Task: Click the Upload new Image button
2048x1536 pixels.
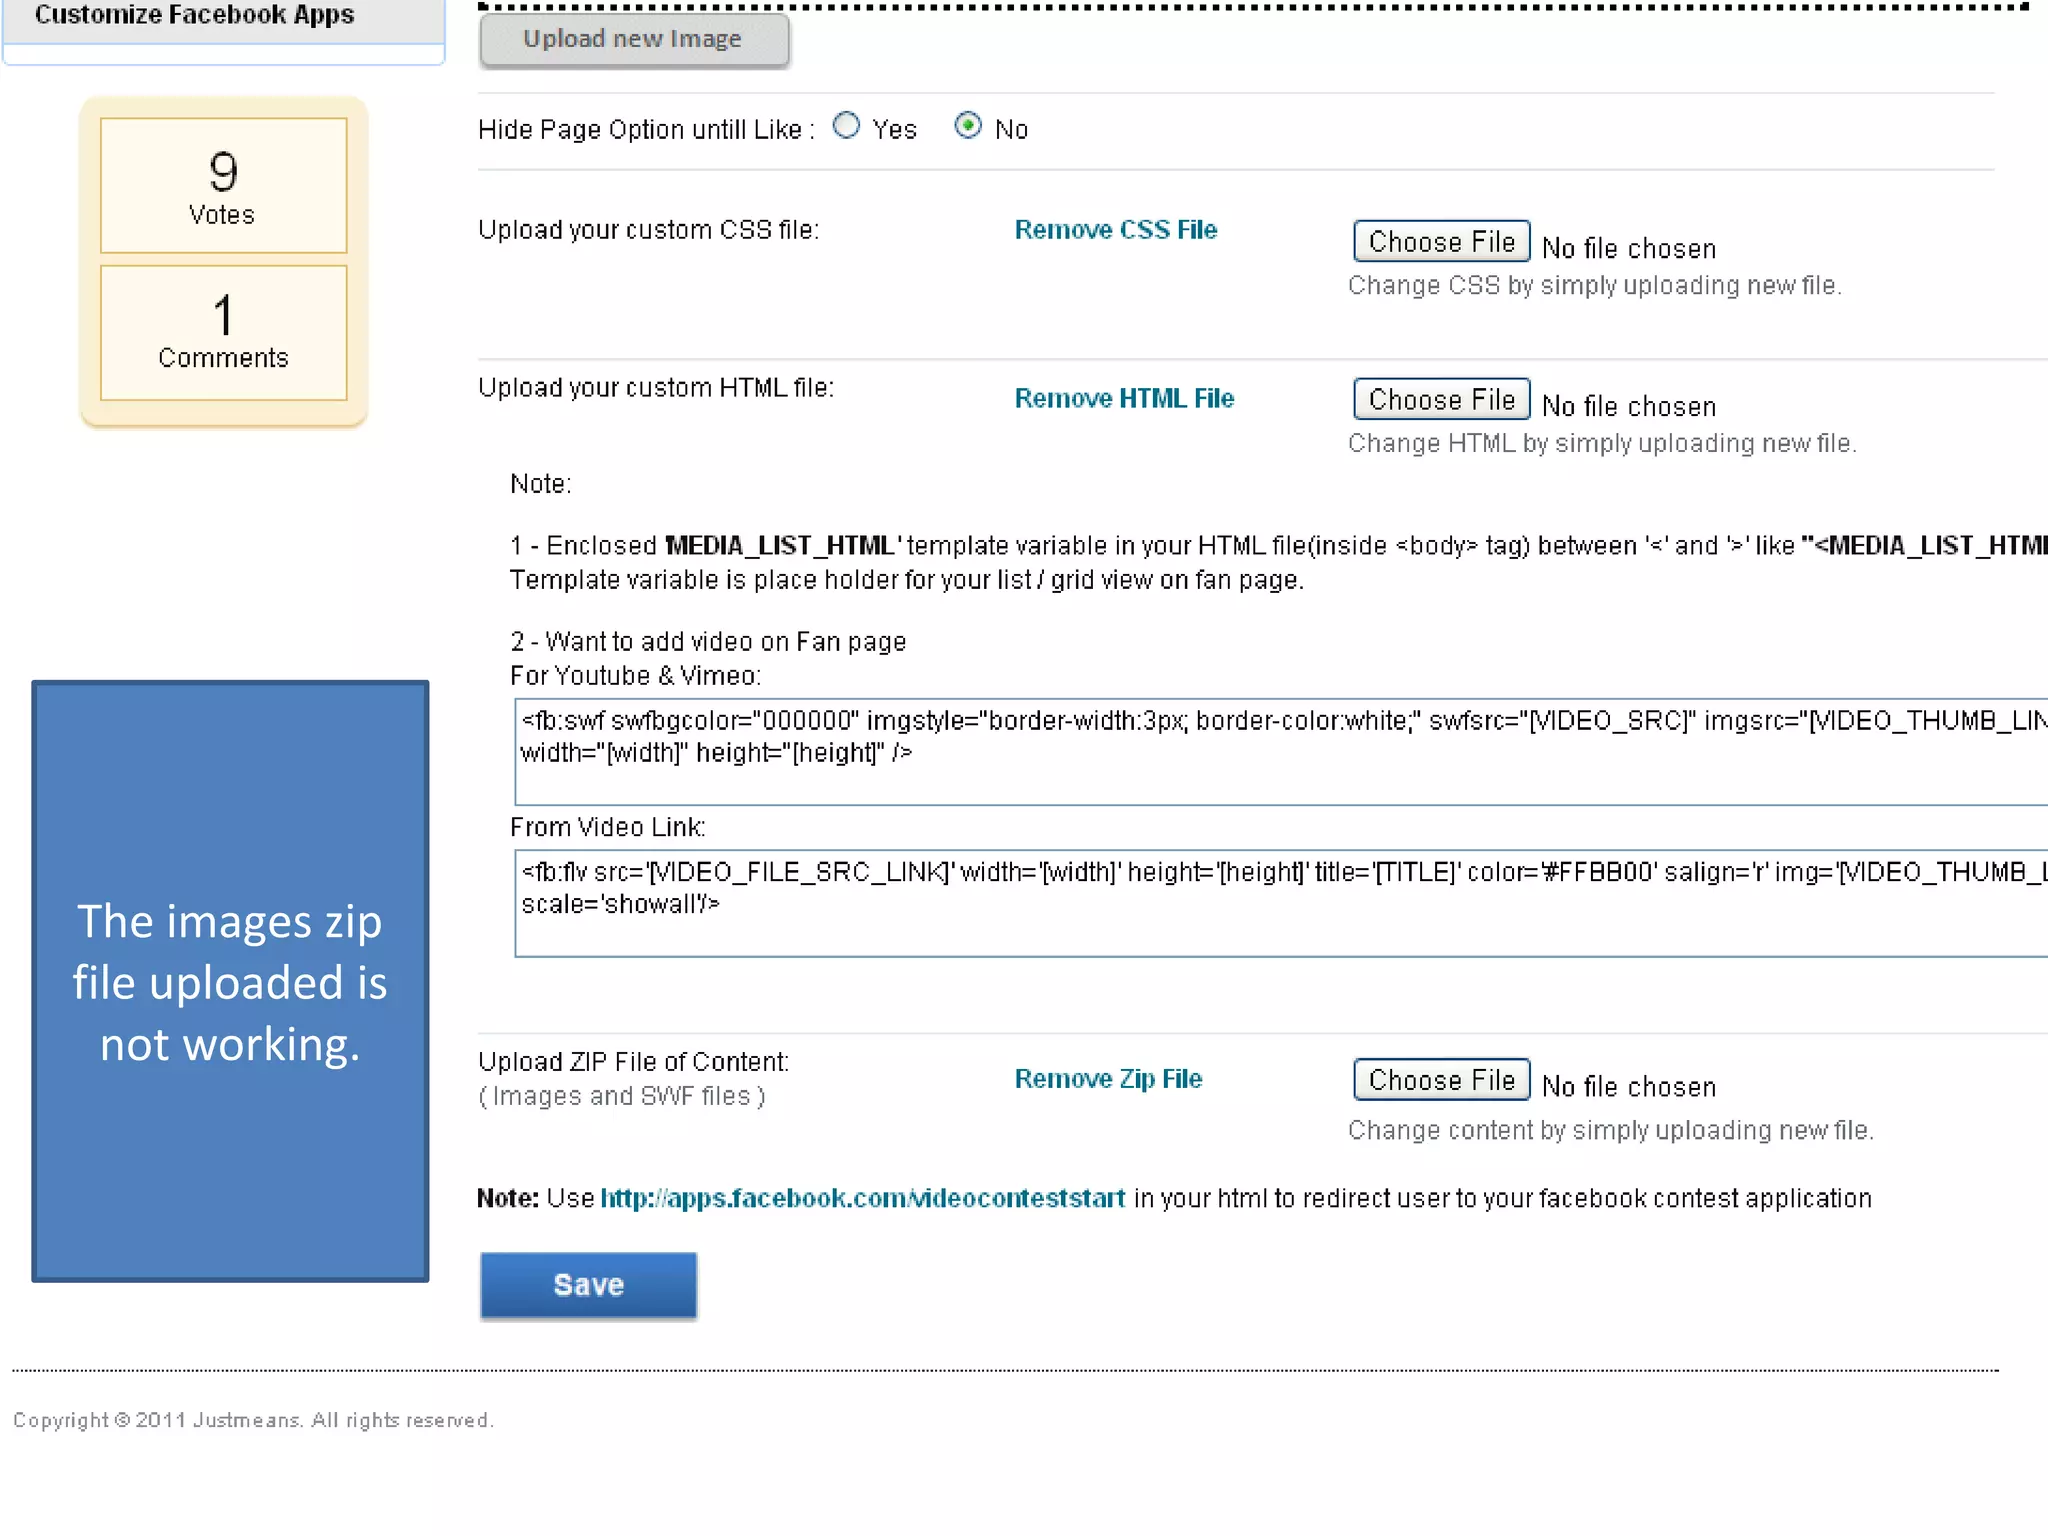Action: 634,40
